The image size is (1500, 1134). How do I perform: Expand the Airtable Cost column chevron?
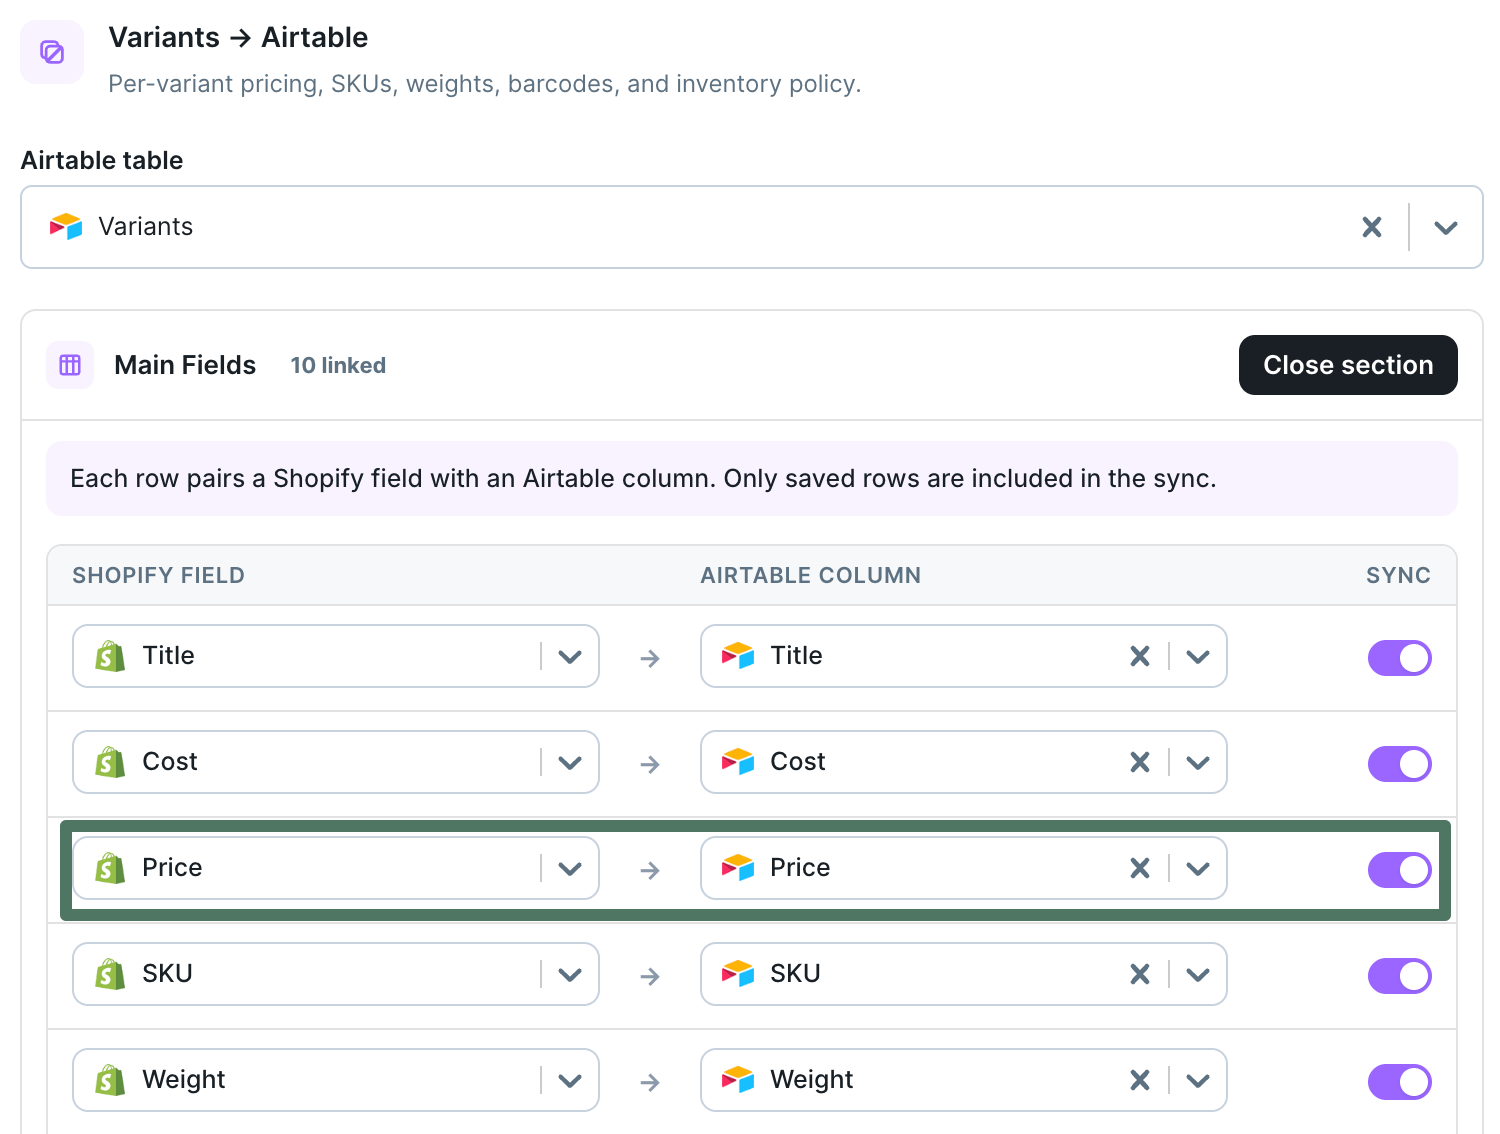[1198, 763]
